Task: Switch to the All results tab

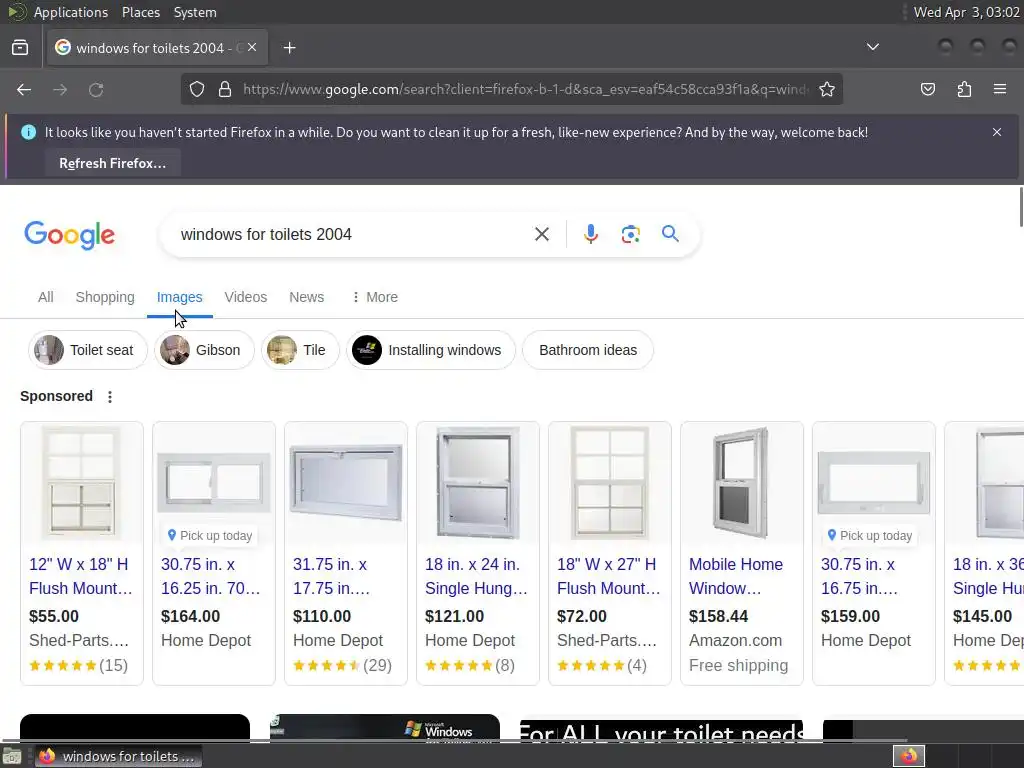Action: coord(46,297)
